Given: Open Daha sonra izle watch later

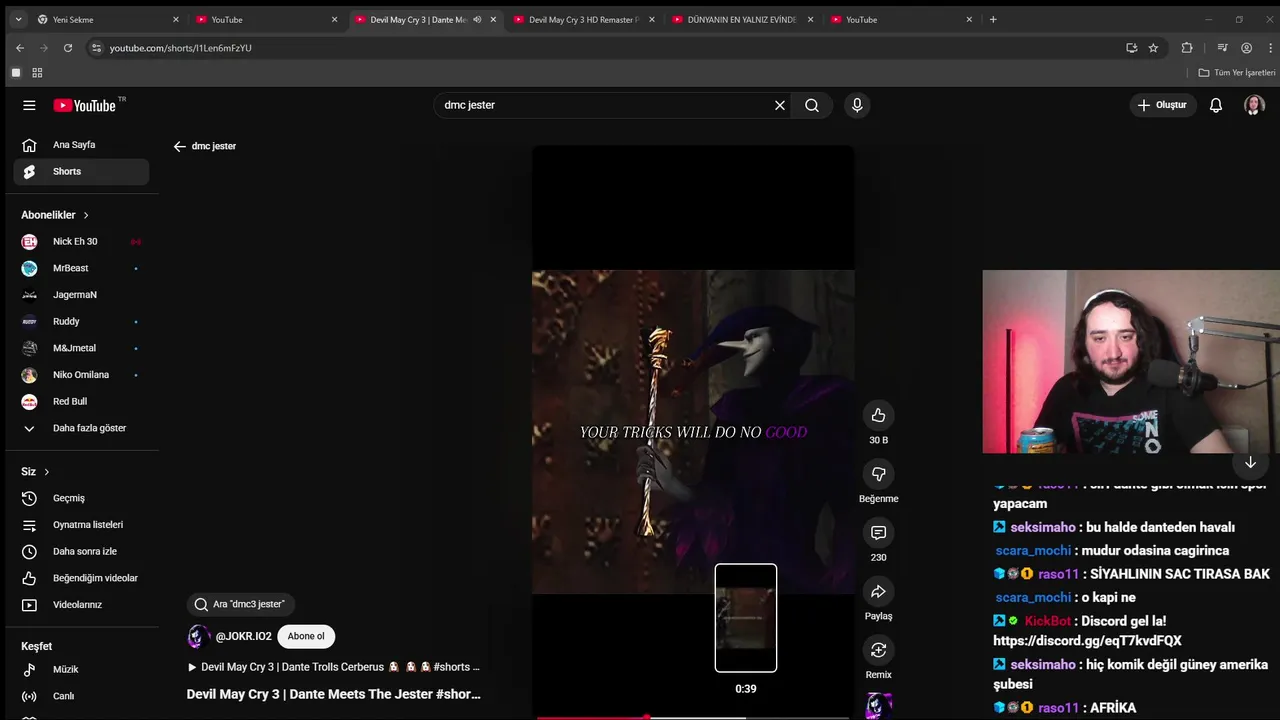Looking at the screenshot, I should [x=81, y=551].
